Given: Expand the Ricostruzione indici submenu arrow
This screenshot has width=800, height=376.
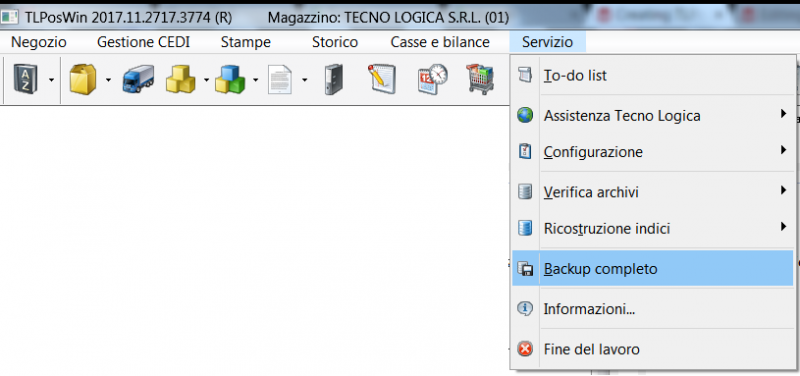Looking at the screenshot, I should [x=783, y=227].
